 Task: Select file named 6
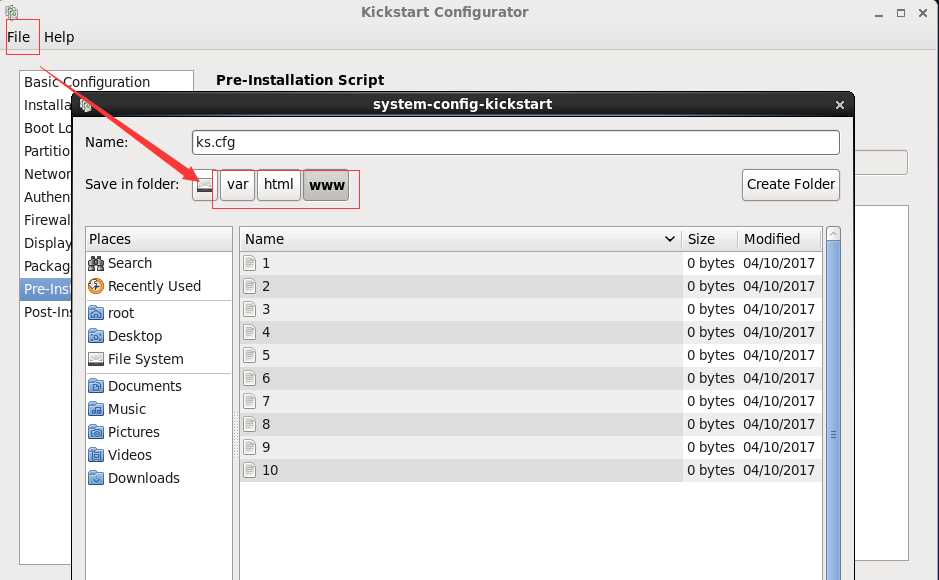coord(531,378)
